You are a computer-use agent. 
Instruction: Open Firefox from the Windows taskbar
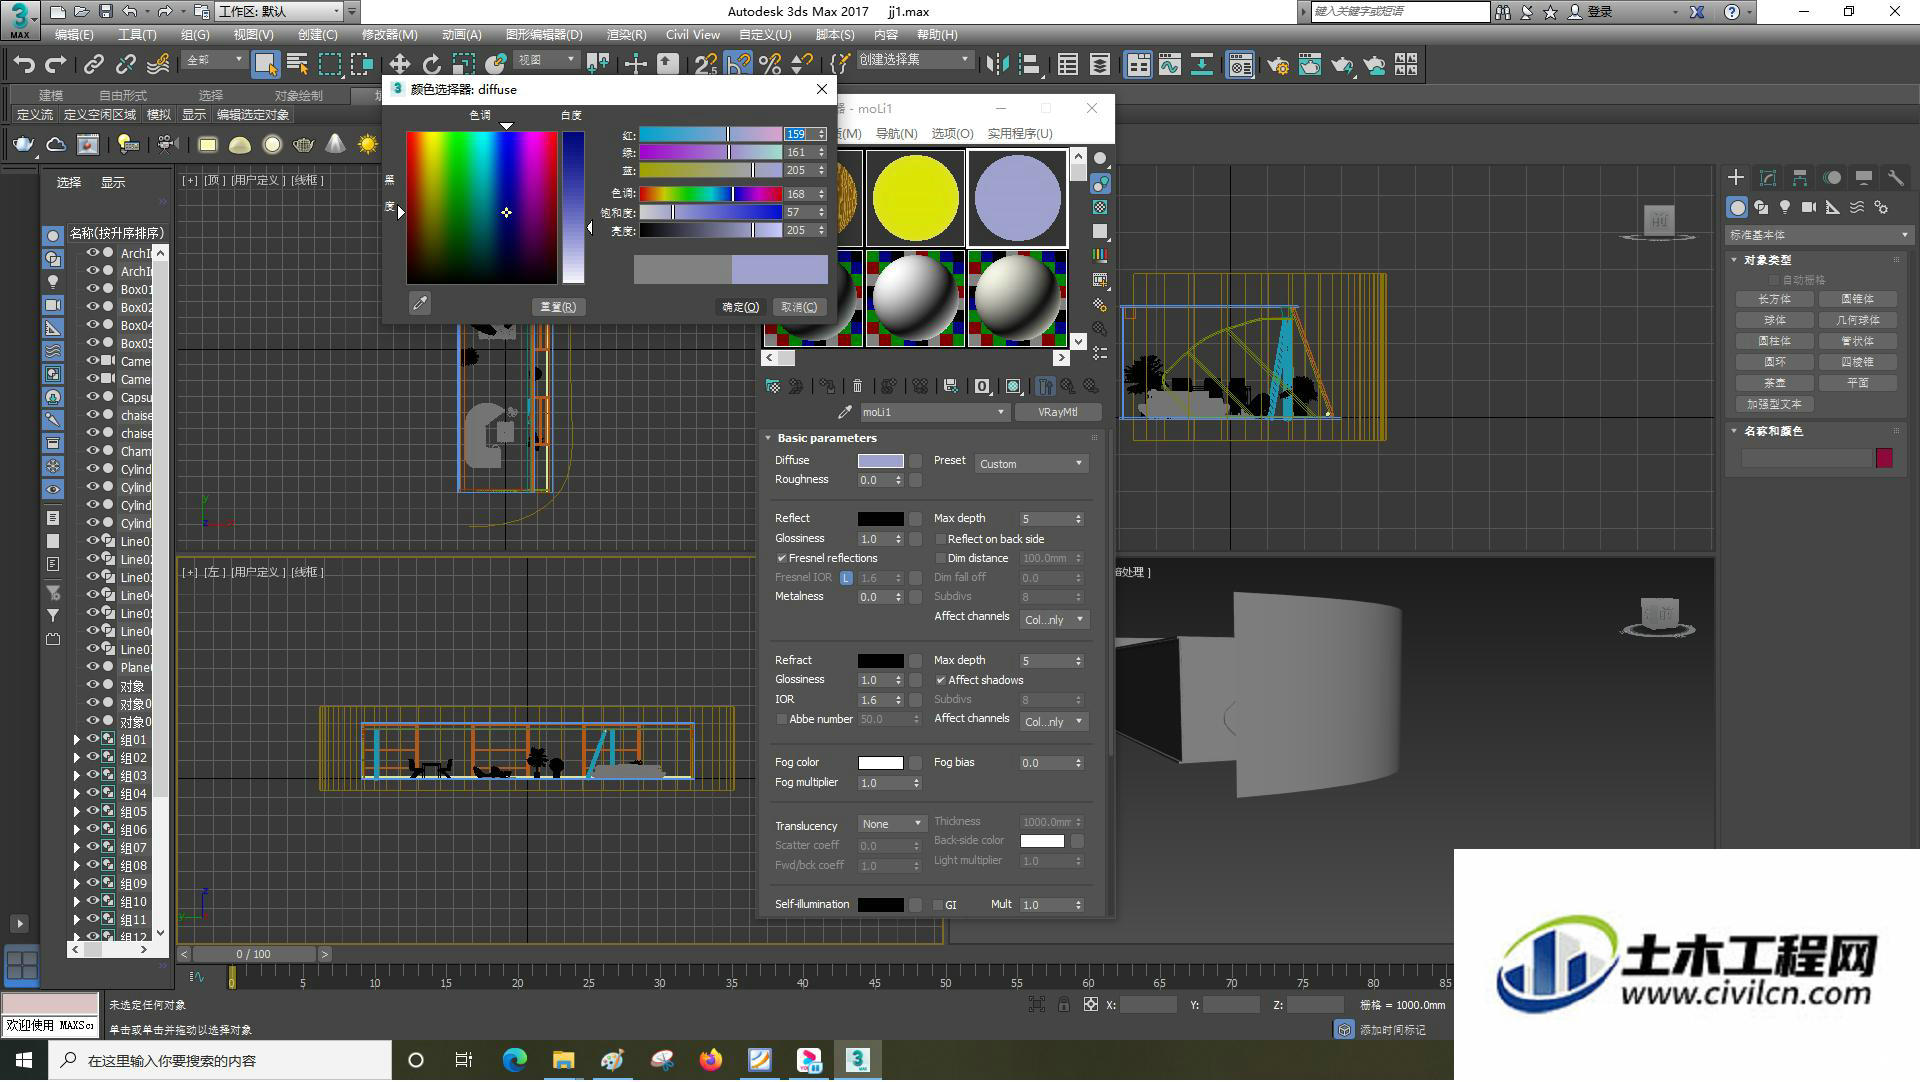coord(711,1060)
